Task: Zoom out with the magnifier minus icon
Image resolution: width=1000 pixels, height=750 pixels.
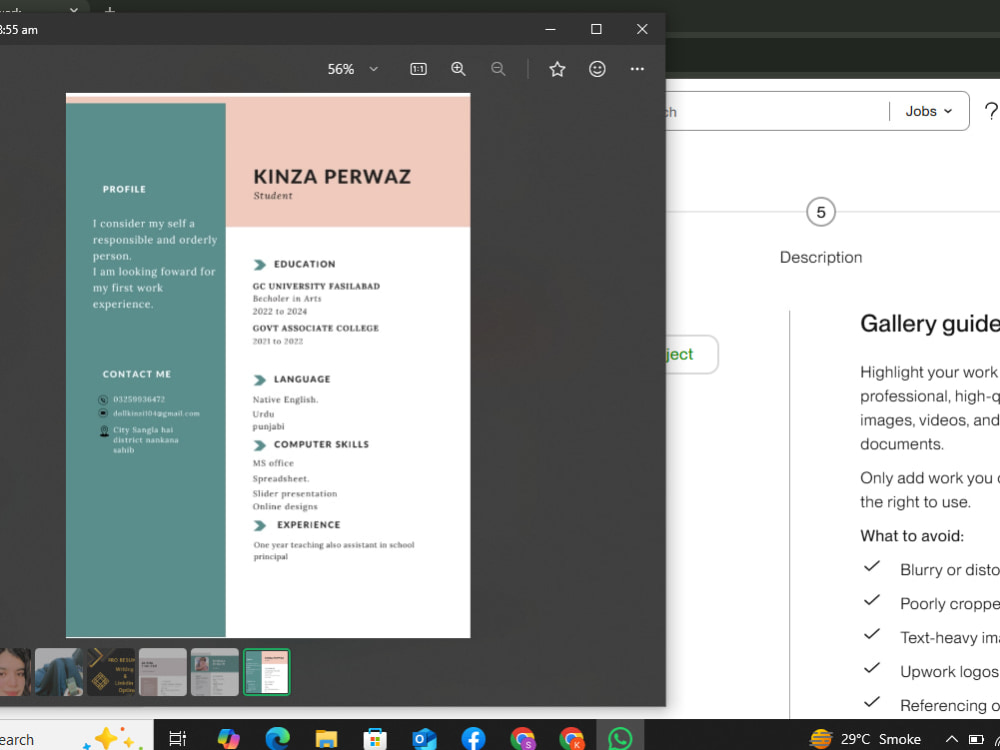Action: tap(498, 69)
